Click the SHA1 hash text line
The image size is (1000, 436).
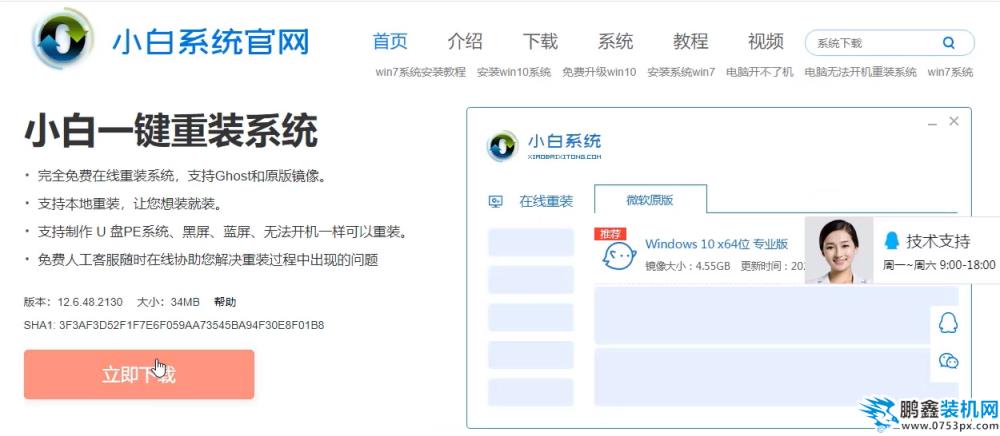click(174, 325)
